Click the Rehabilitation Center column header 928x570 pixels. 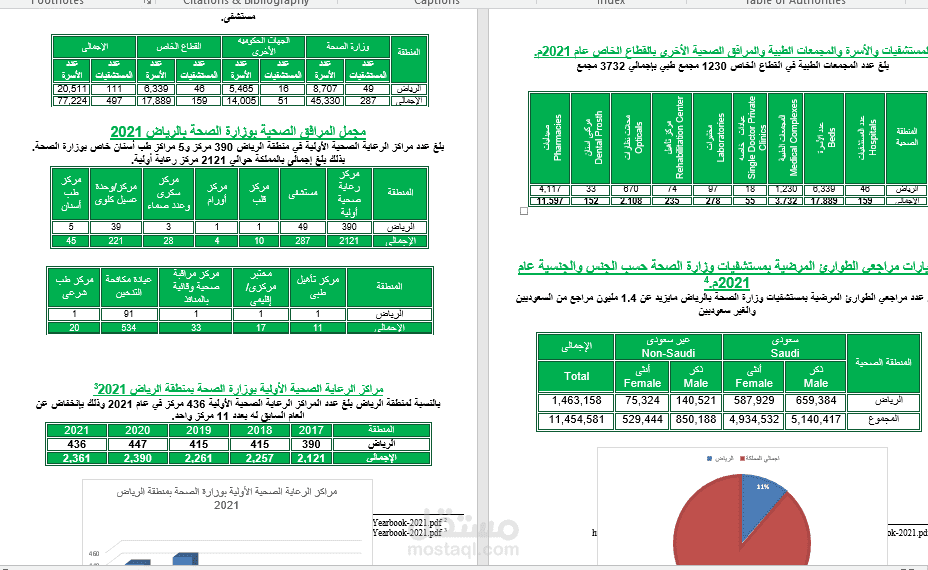672,138
